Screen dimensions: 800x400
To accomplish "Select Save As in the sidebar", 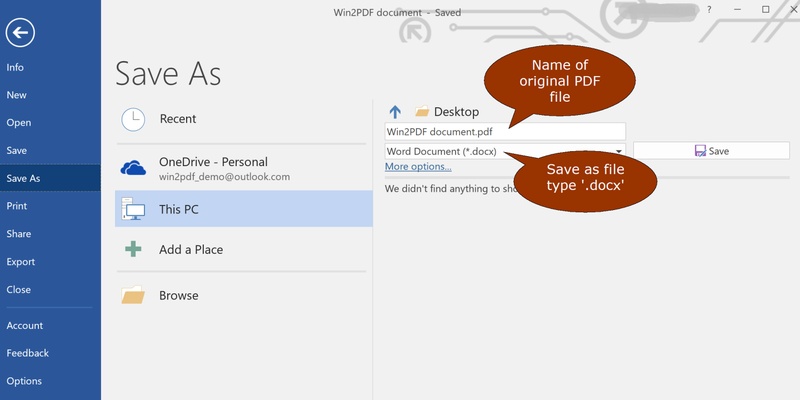I will (50, 178).
